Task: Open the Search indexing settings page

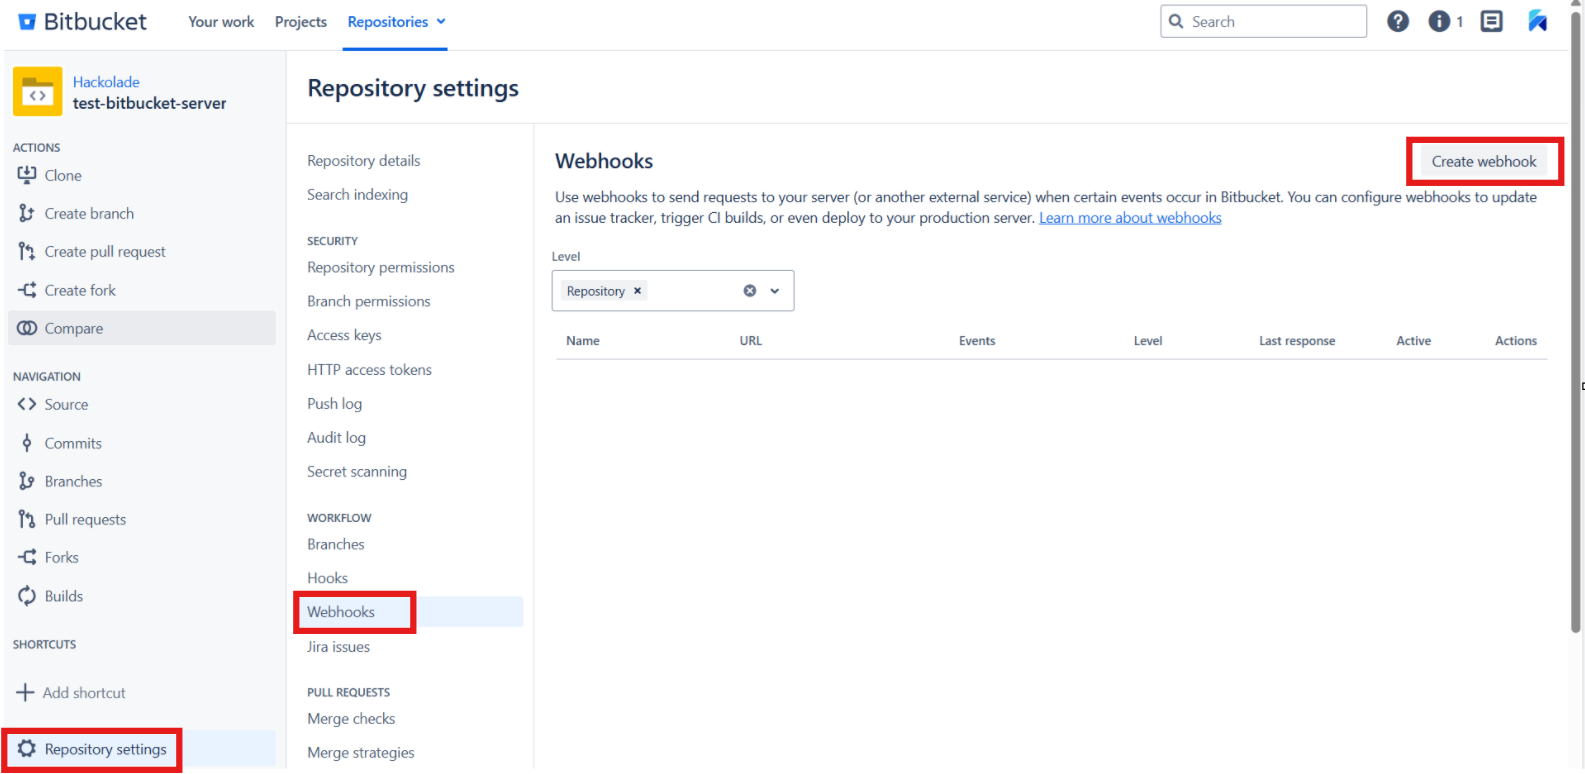Action: tap(358, 194)
